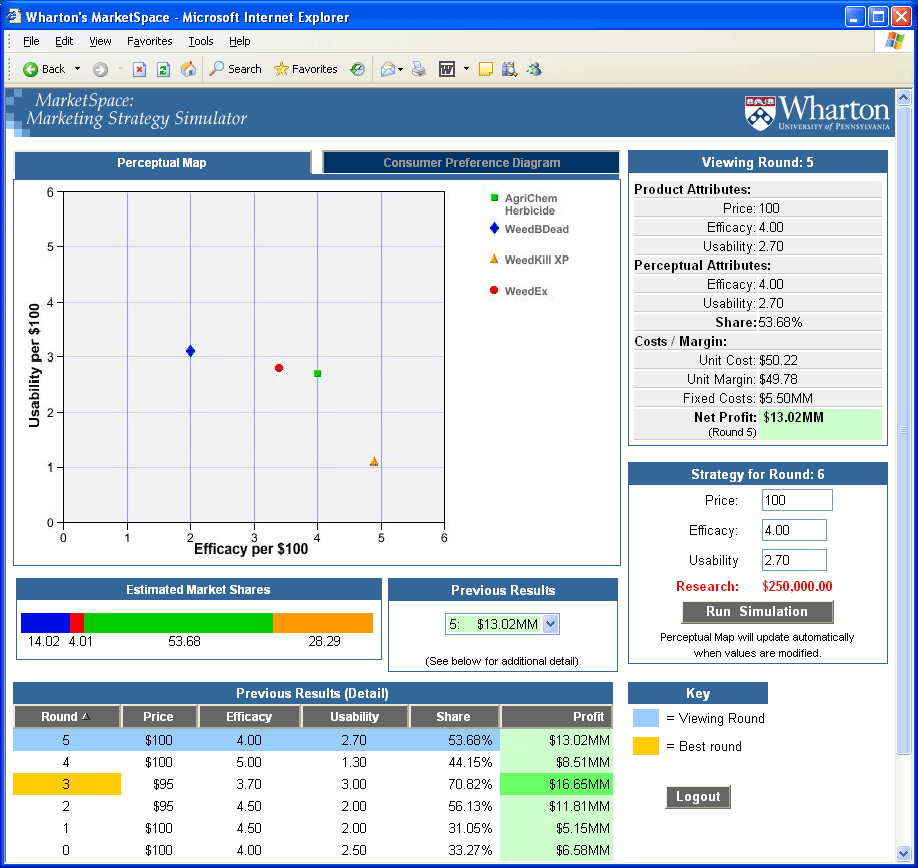
Task: Launch the Messenger toolbar icon
Action: 534,70
